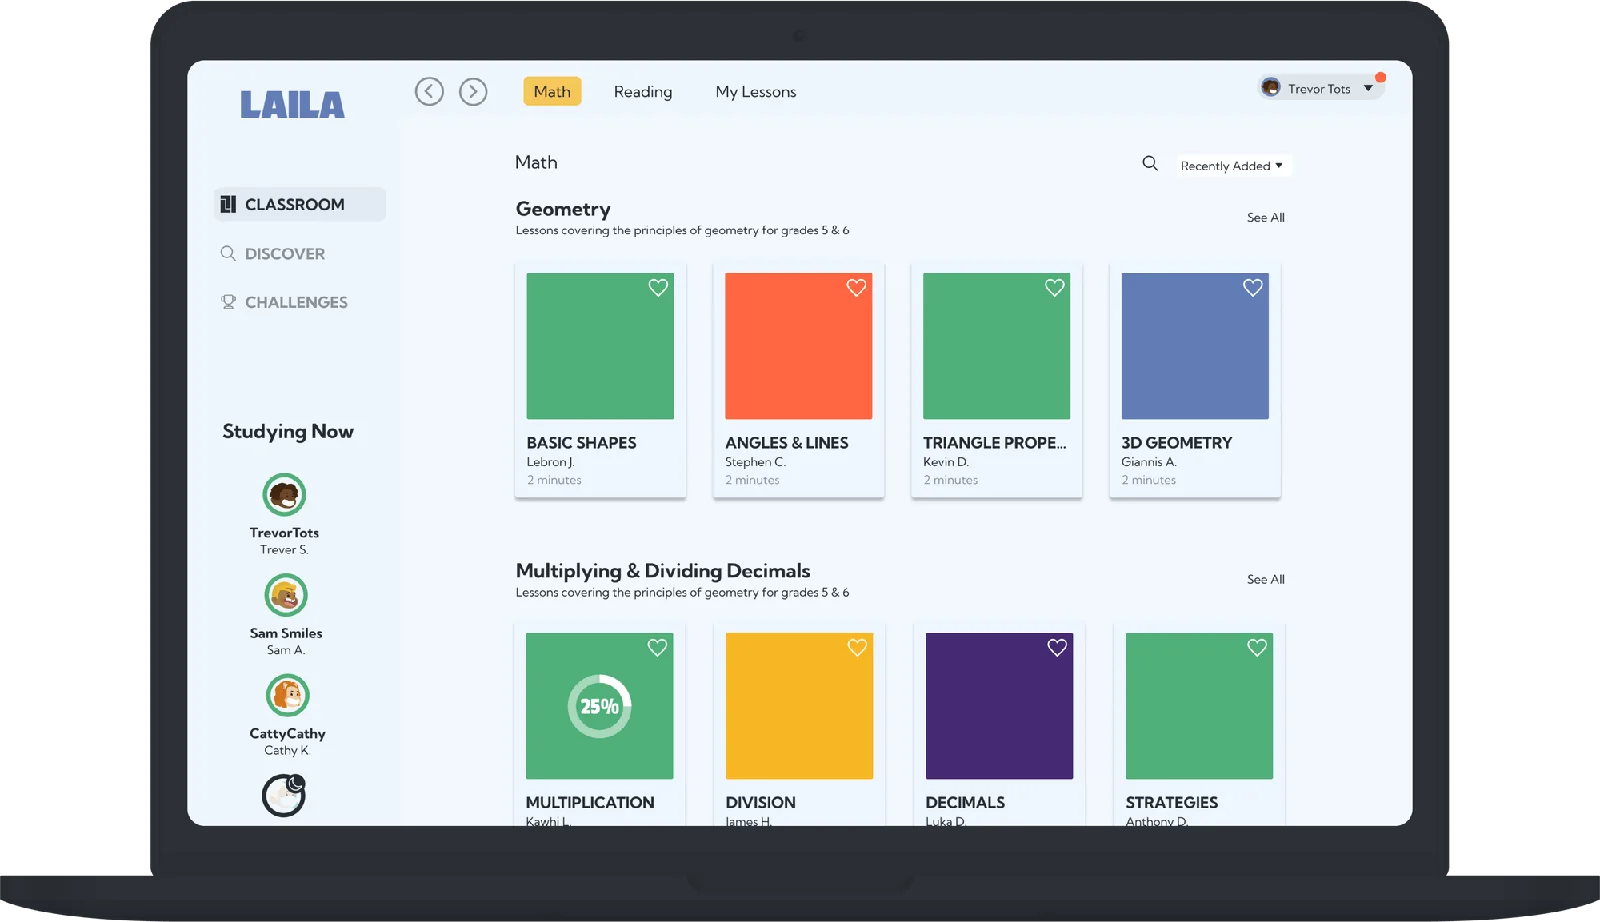
Task: Click the Challenges trophy icon
Action: [228, 302]
